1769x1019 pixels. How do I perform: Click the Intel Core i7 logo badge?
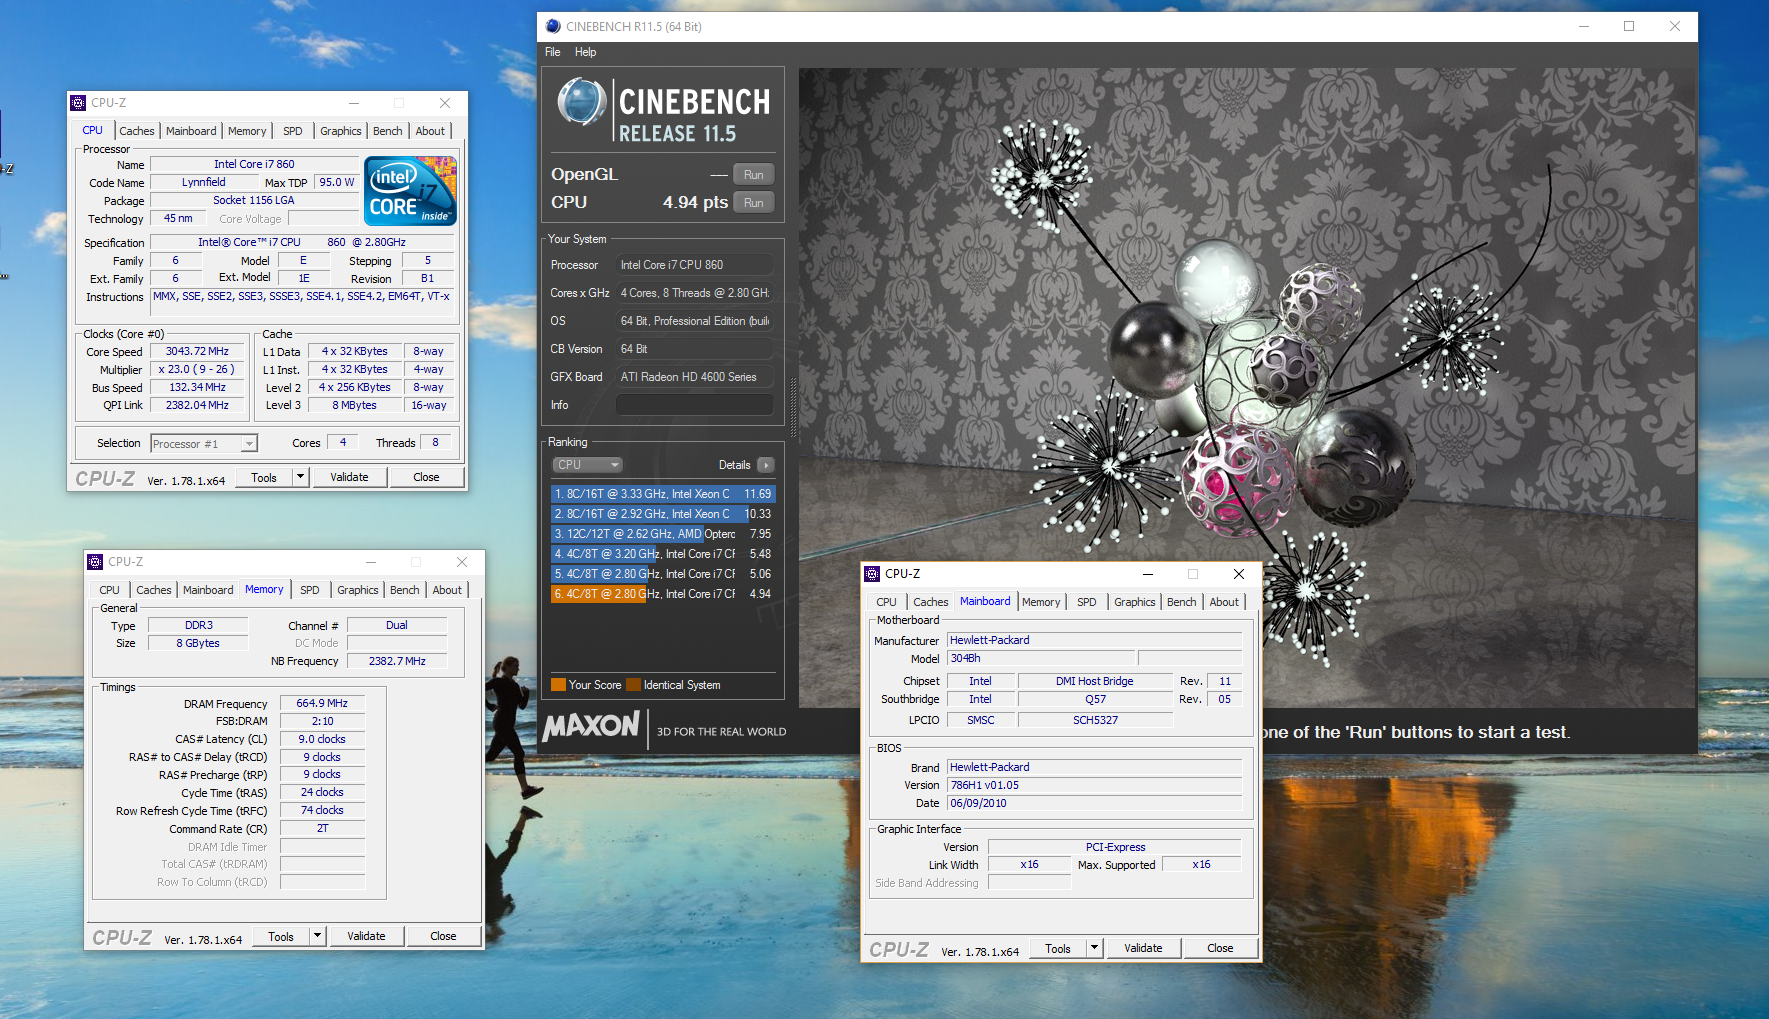coord(410,190)
